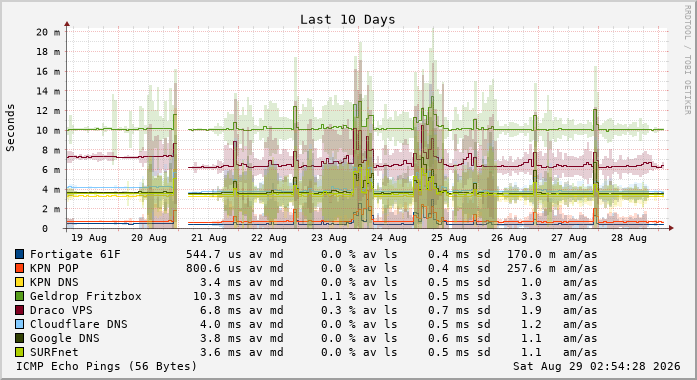The image size is (697, 380).
Task: Click the '27 Aug' x-axis date label
Action: 569,238
